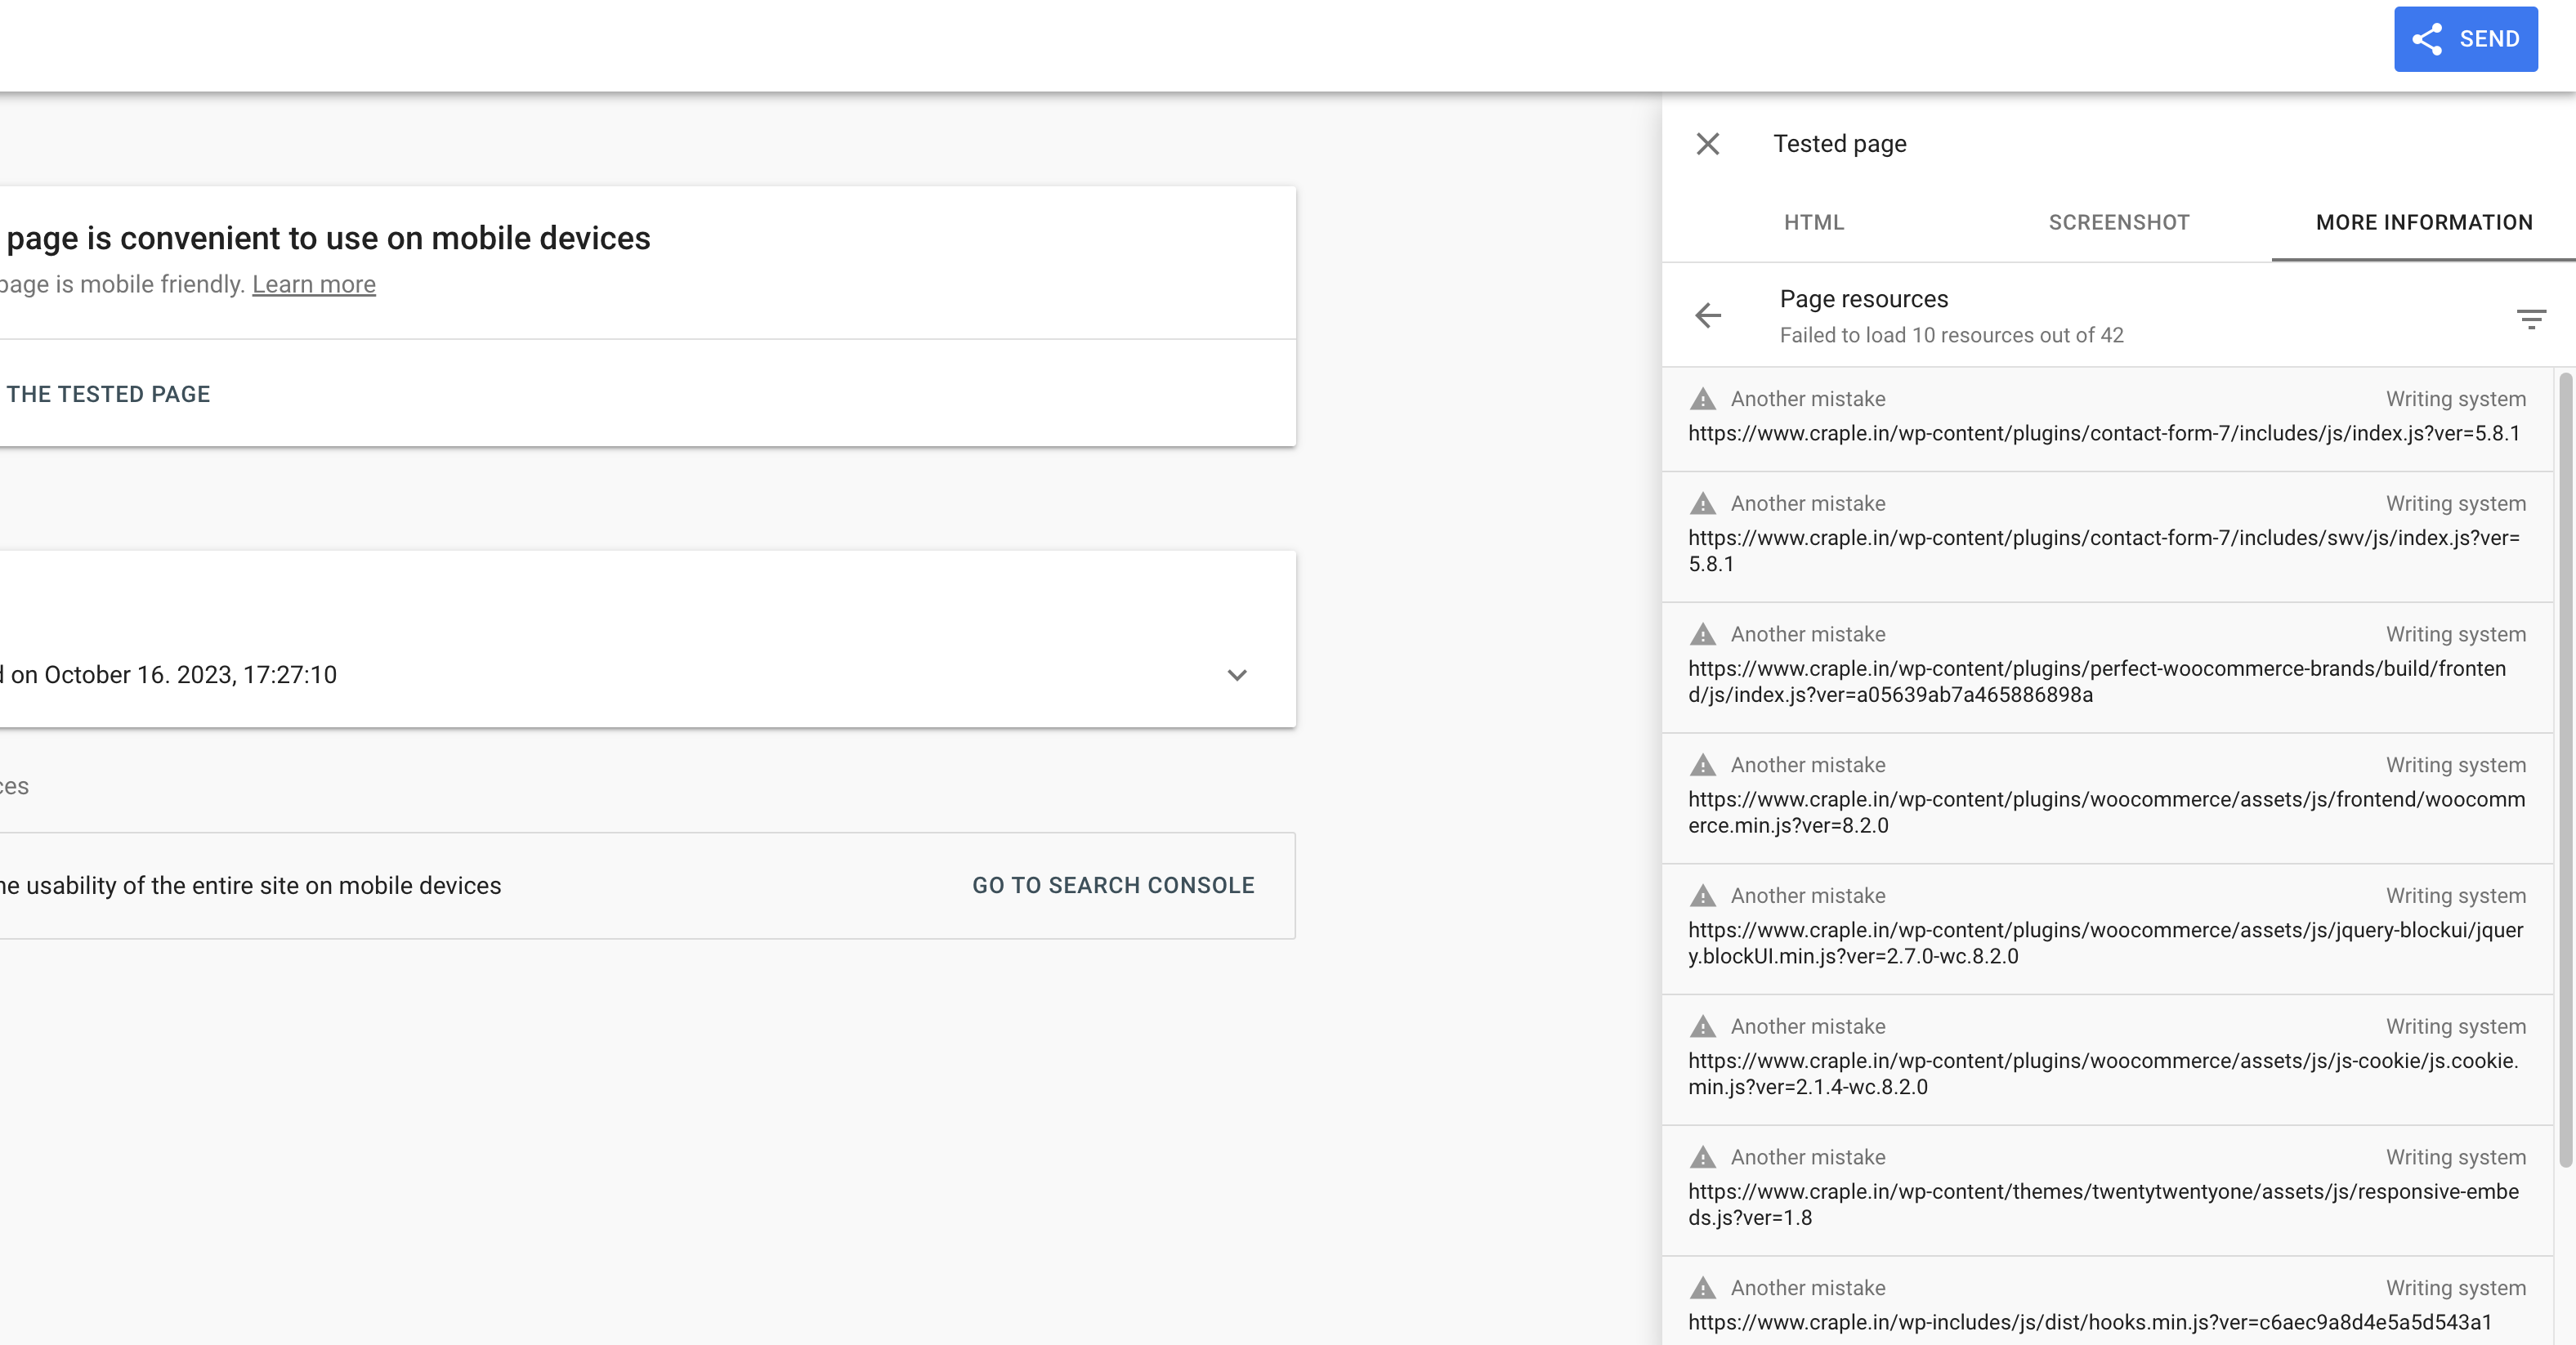The image size is (2576, 1345).
Task: Click warning icon for responsive-embeds.js resource
Action: 1702,1158
